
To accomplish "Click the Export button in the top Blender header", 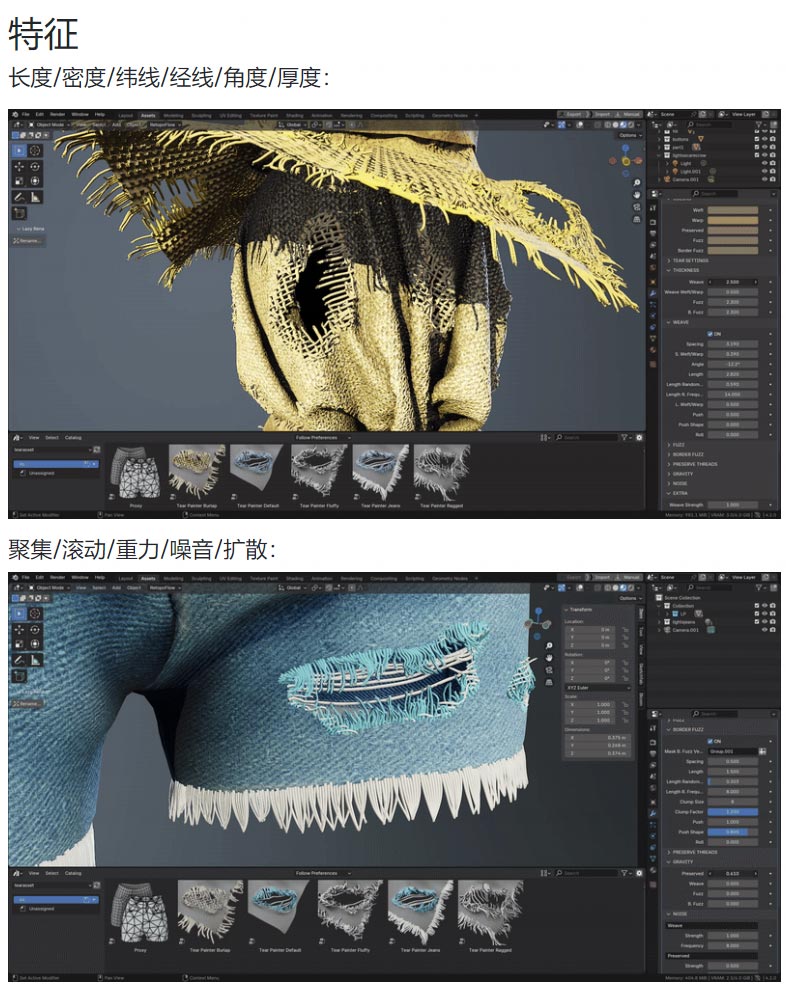I will coord(574,115).
